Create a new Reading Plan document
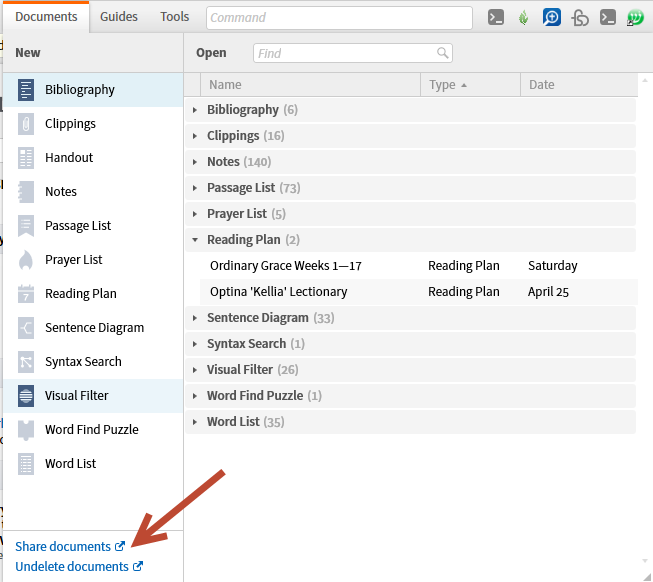Screen dimensions: 653x582 [93, 293]
